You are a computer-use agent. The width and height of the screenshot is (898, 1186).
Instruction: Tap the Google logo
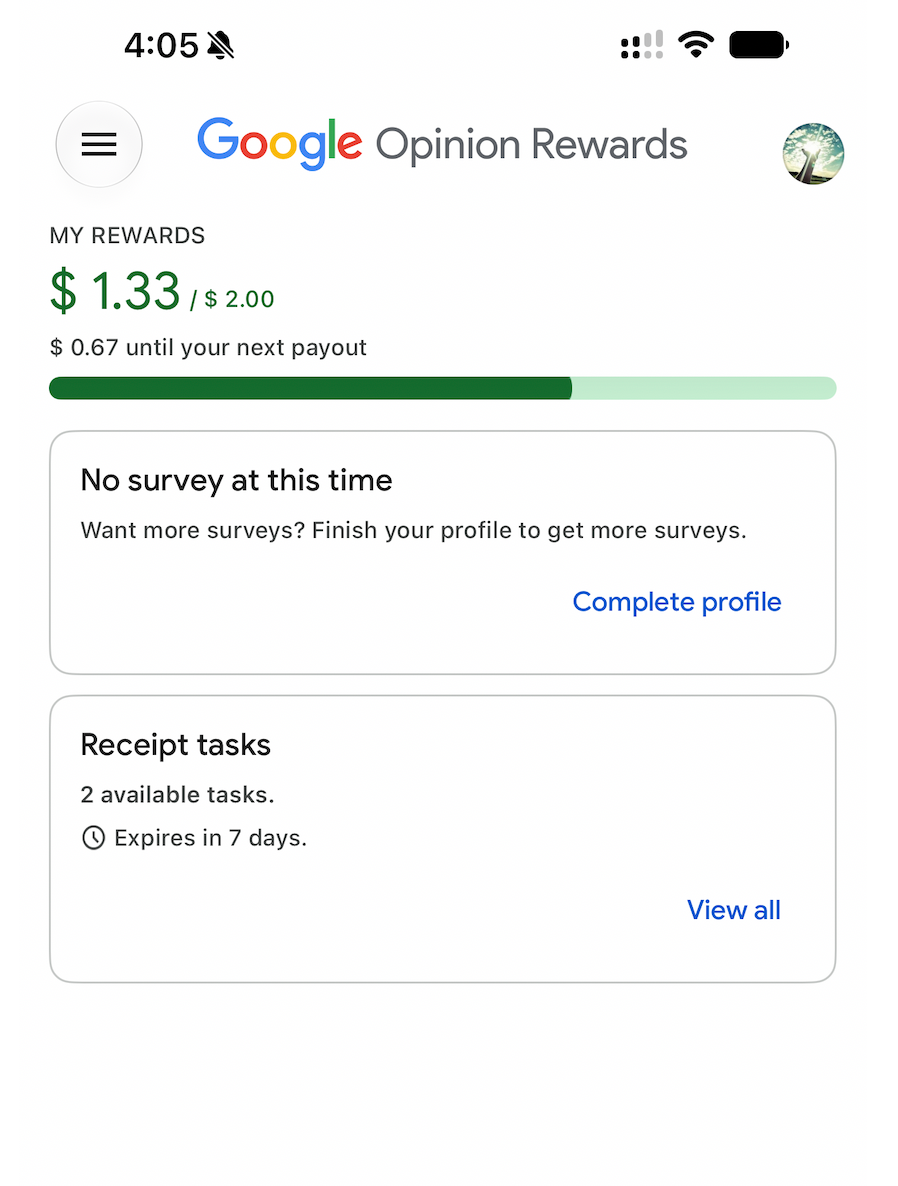point(280,144)
